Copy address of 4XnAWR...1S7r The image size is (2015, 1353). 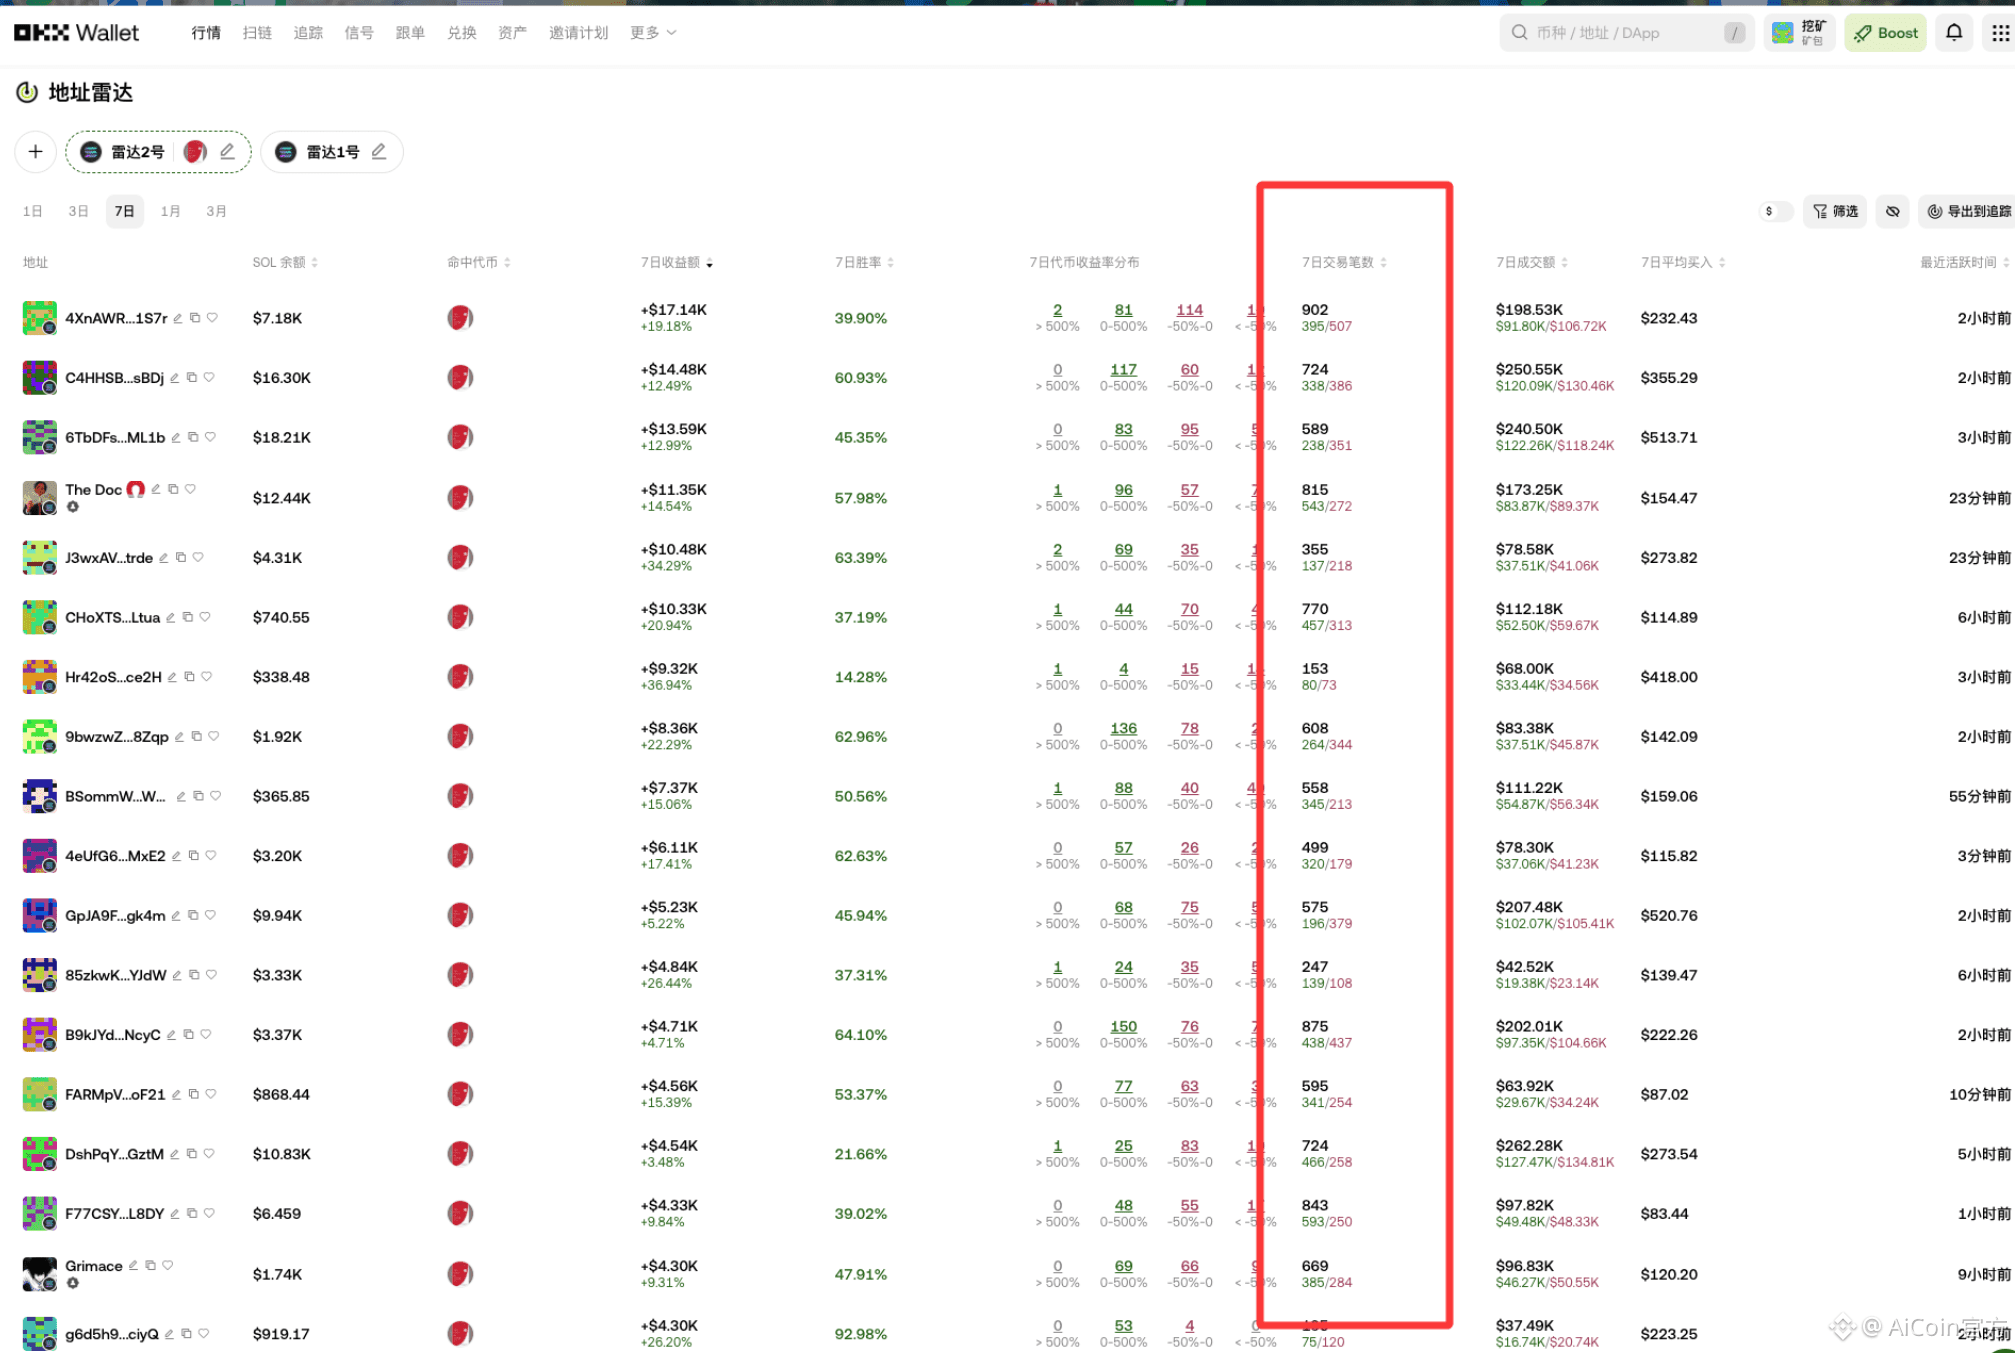click(x=195, y=318)
